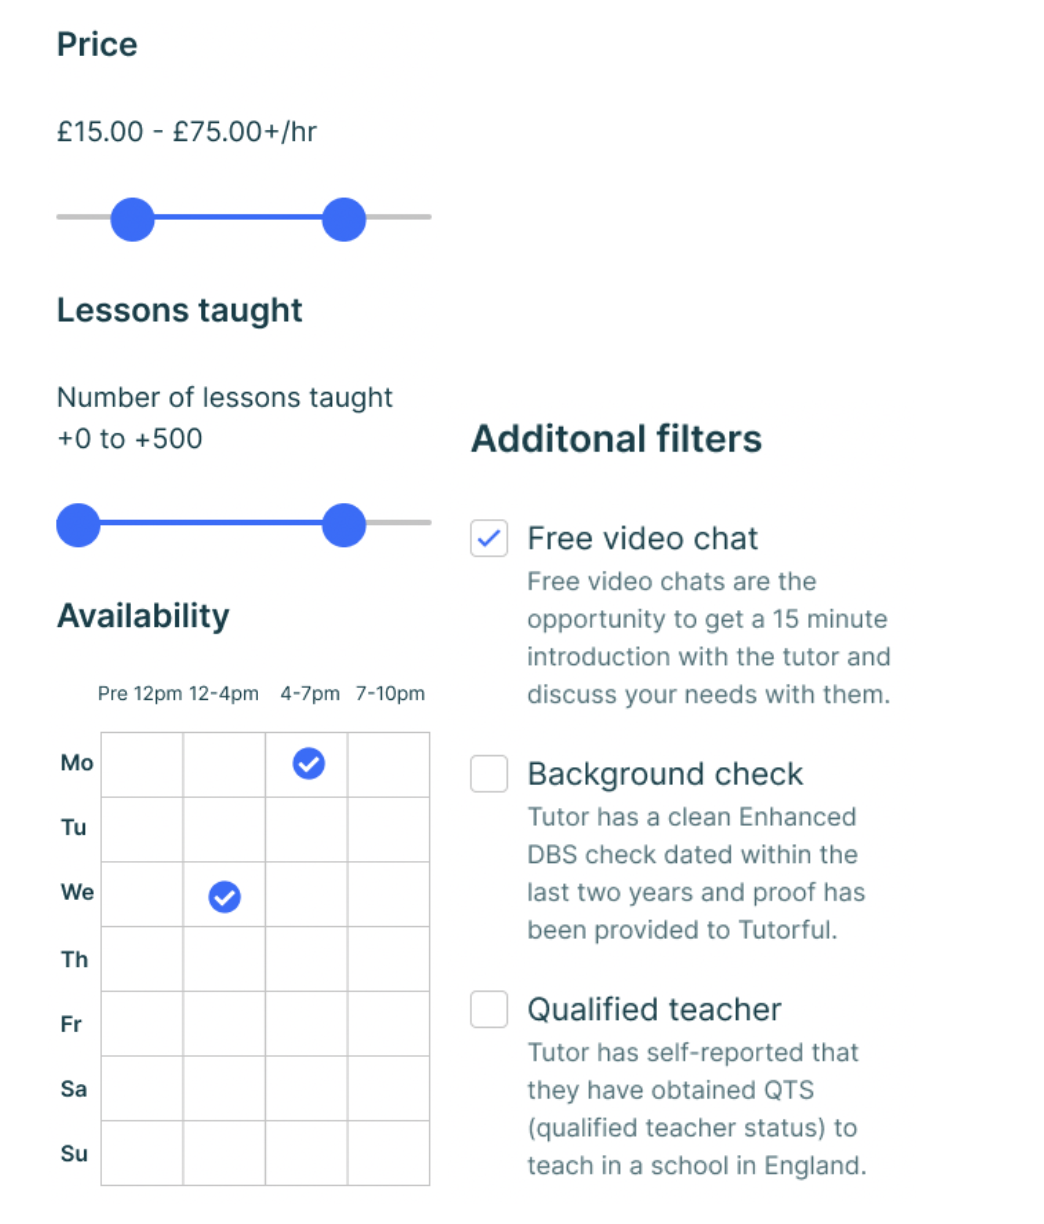Enable the Background check filter

(489, 774)
